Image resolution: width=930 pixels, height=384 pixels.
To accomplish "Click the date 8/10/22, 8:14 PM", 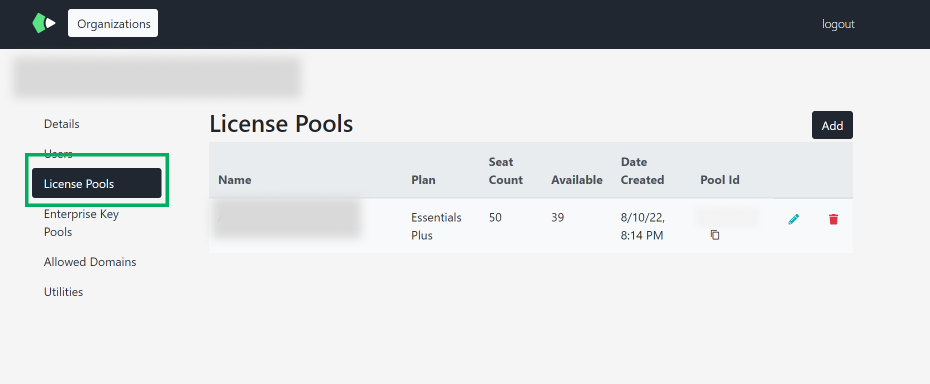I will point(643,226).
